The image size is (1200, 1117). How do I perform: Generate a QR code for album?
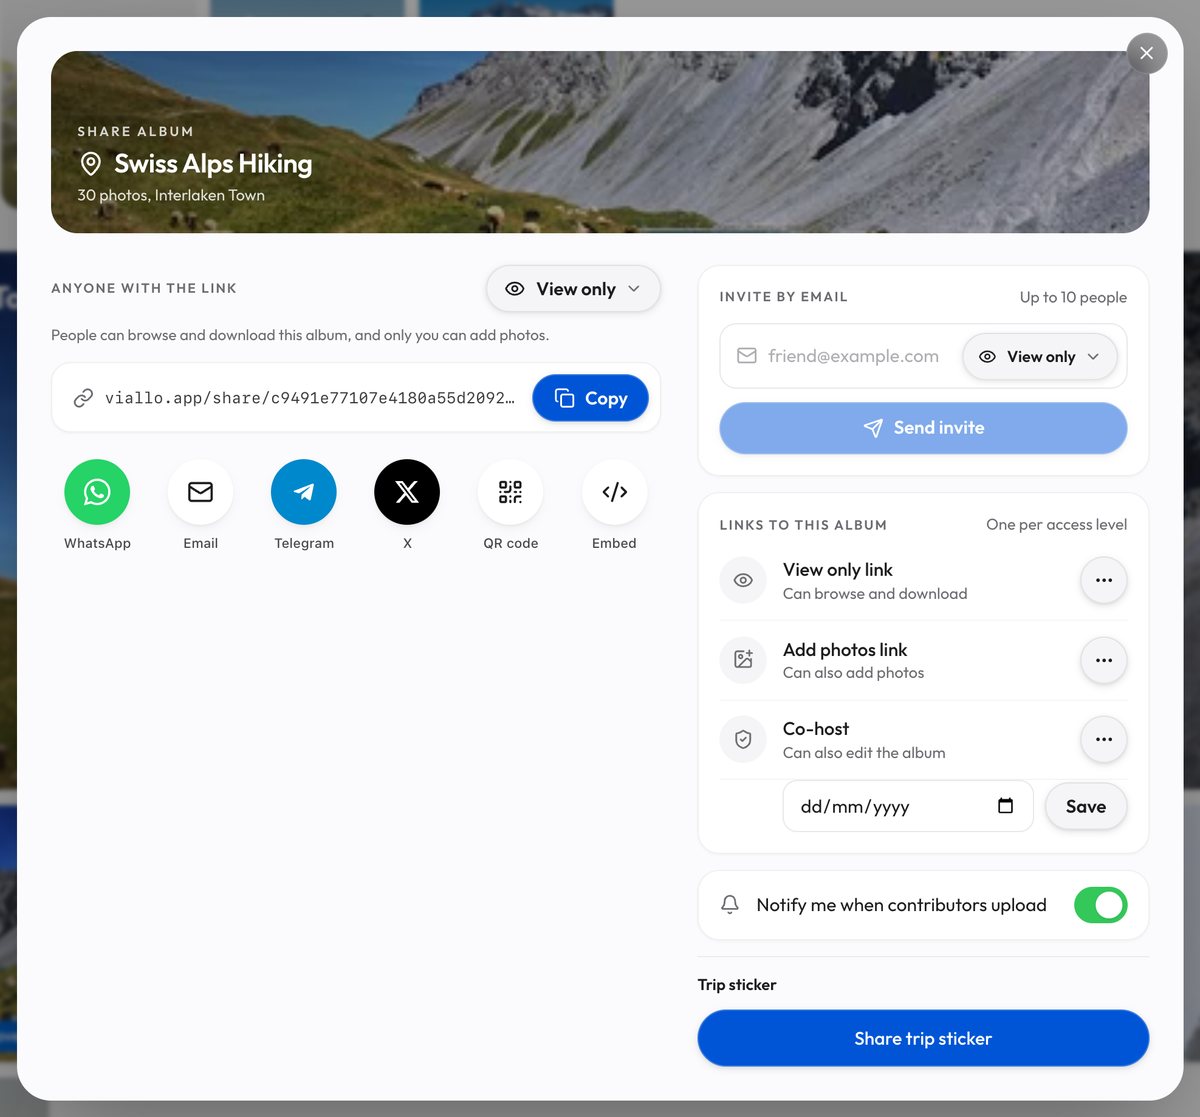click(510, 492)
